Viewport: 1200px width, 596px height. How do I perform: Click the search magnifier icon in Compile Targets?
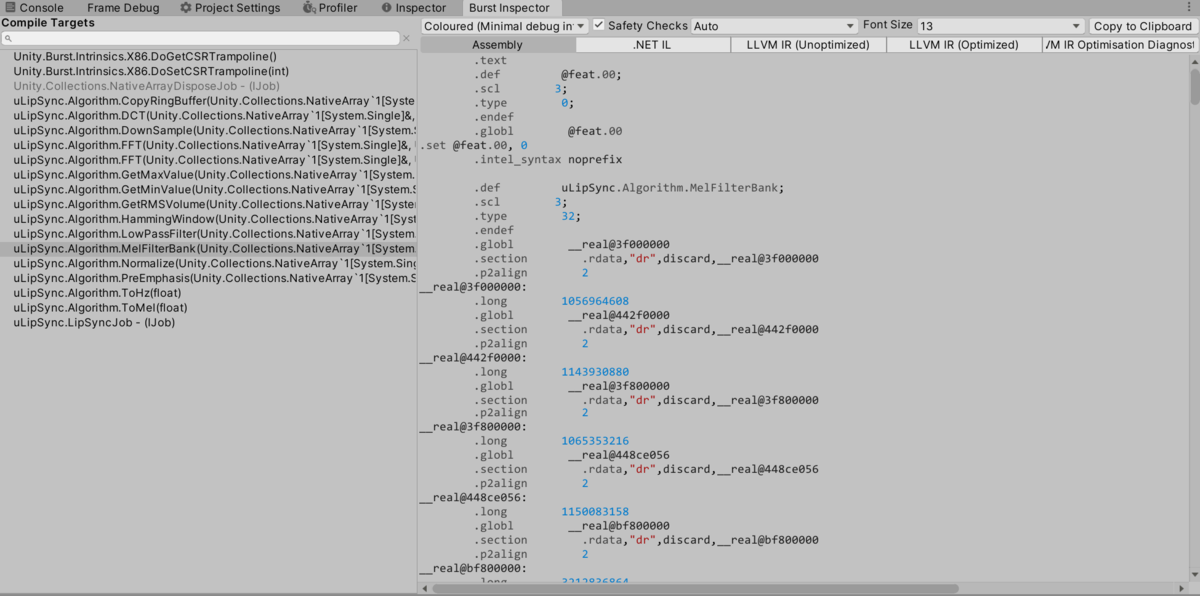[8, 38]
